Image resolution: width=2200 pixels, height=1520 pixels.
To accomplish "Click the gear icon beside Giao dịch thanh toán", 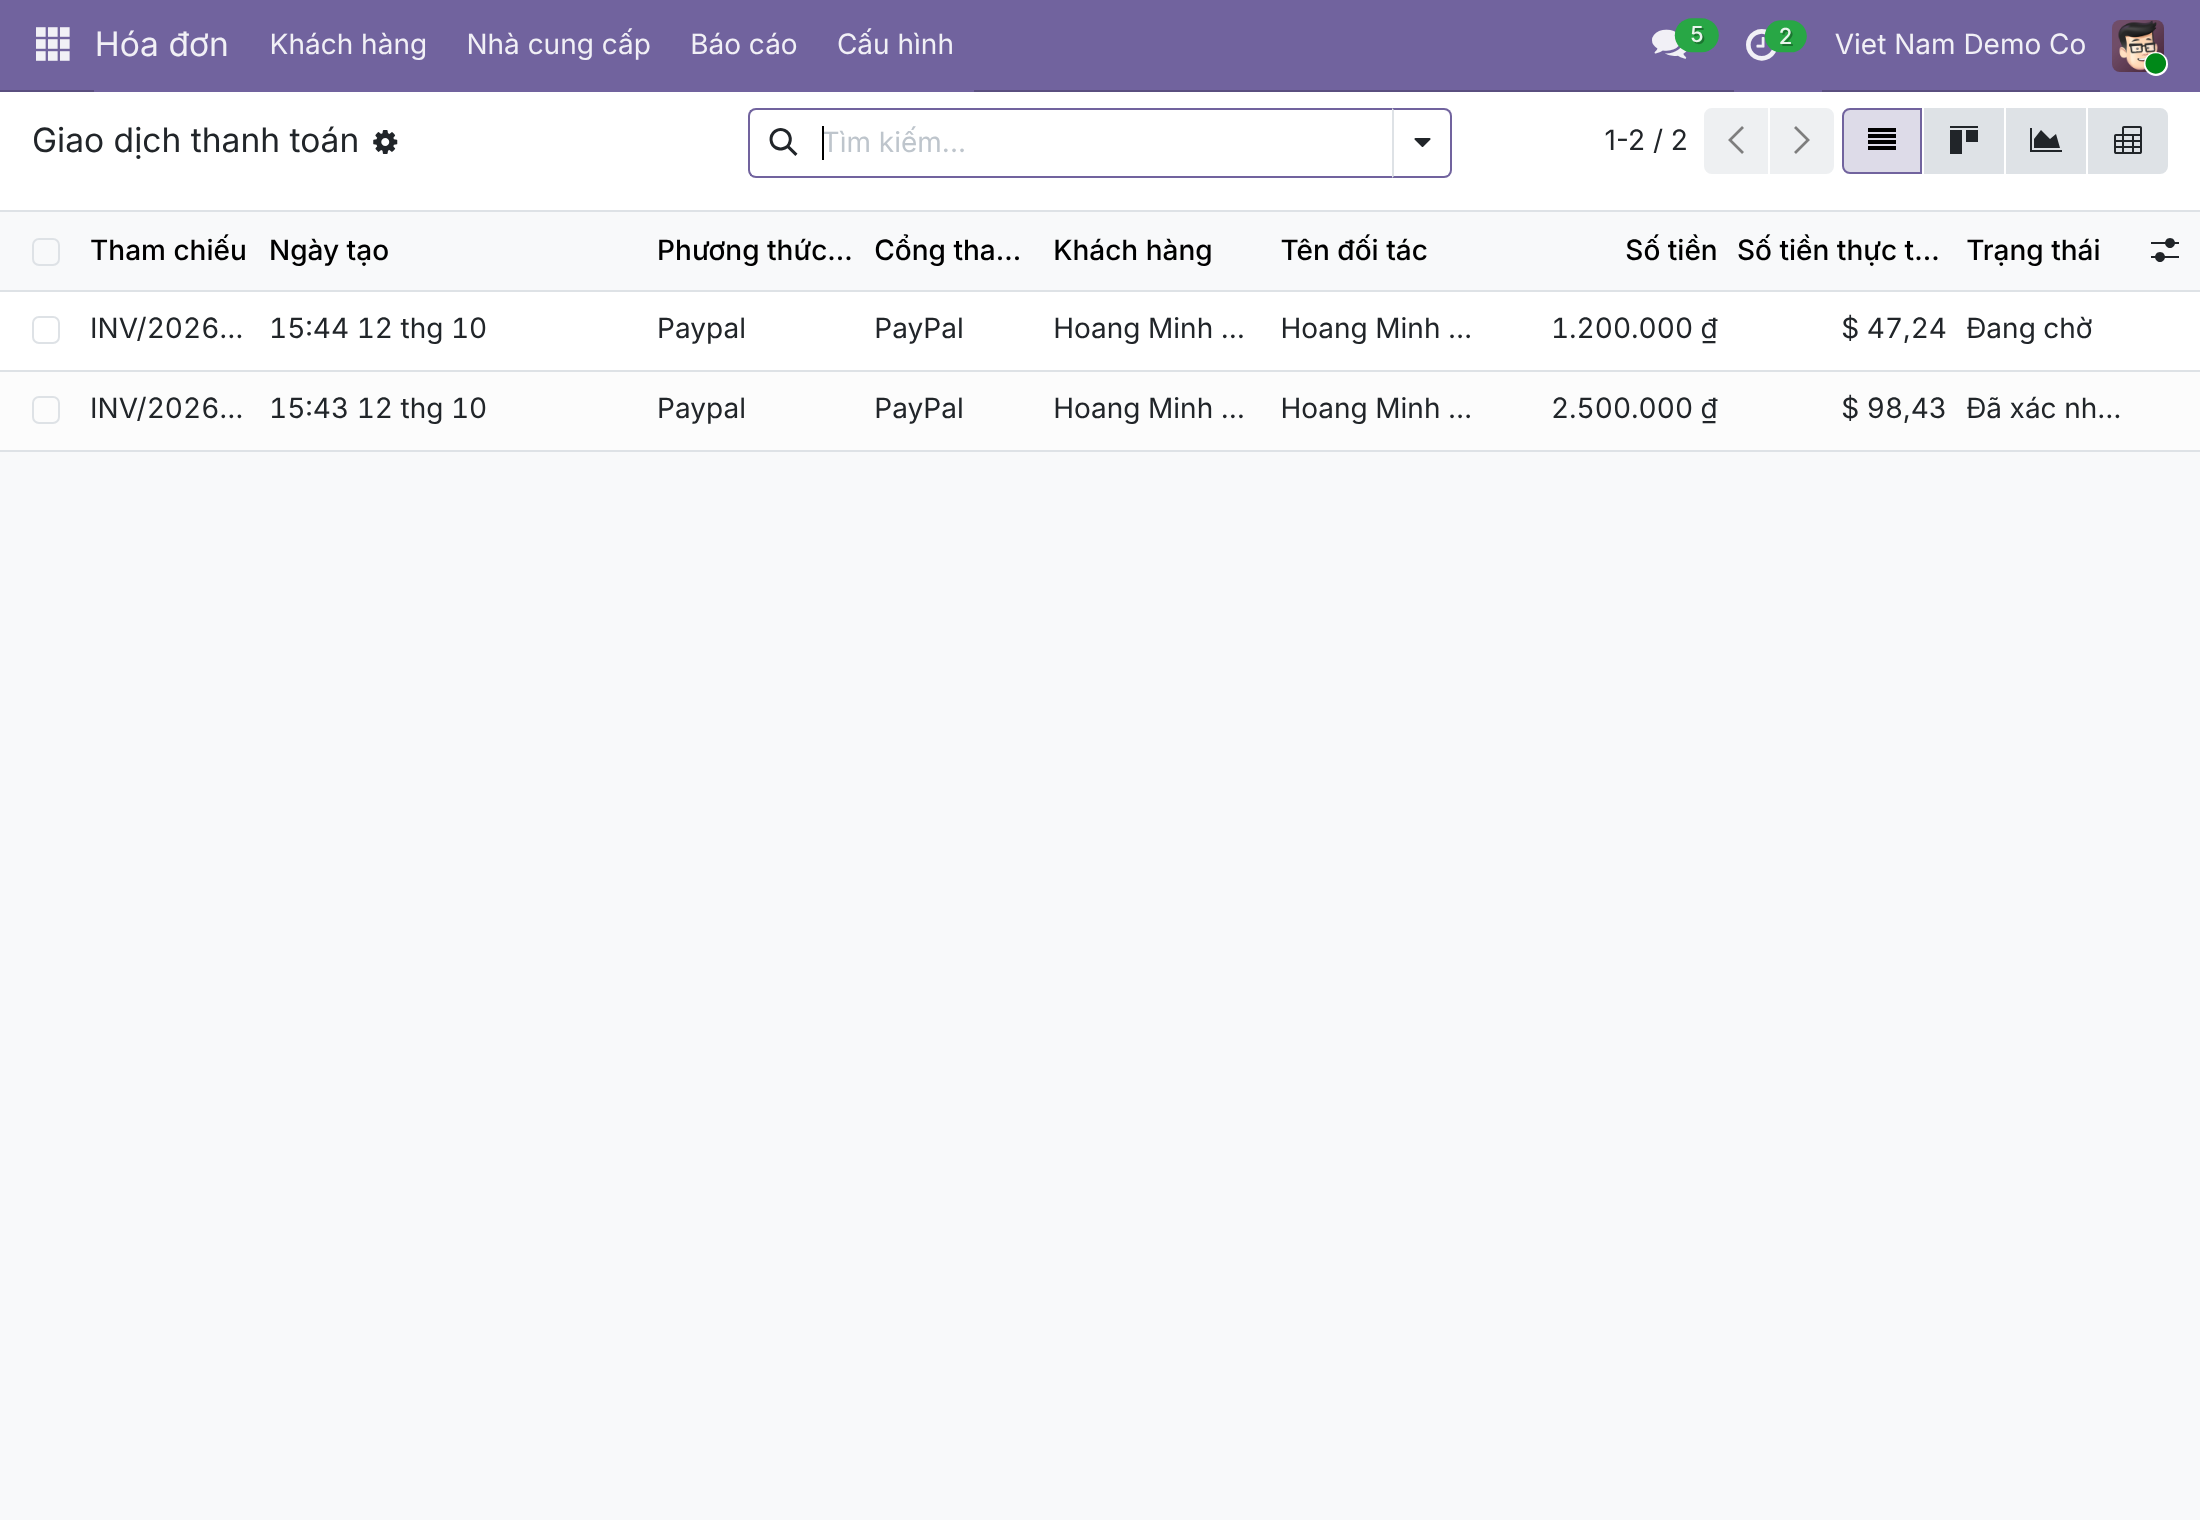I will click(385, 142).
